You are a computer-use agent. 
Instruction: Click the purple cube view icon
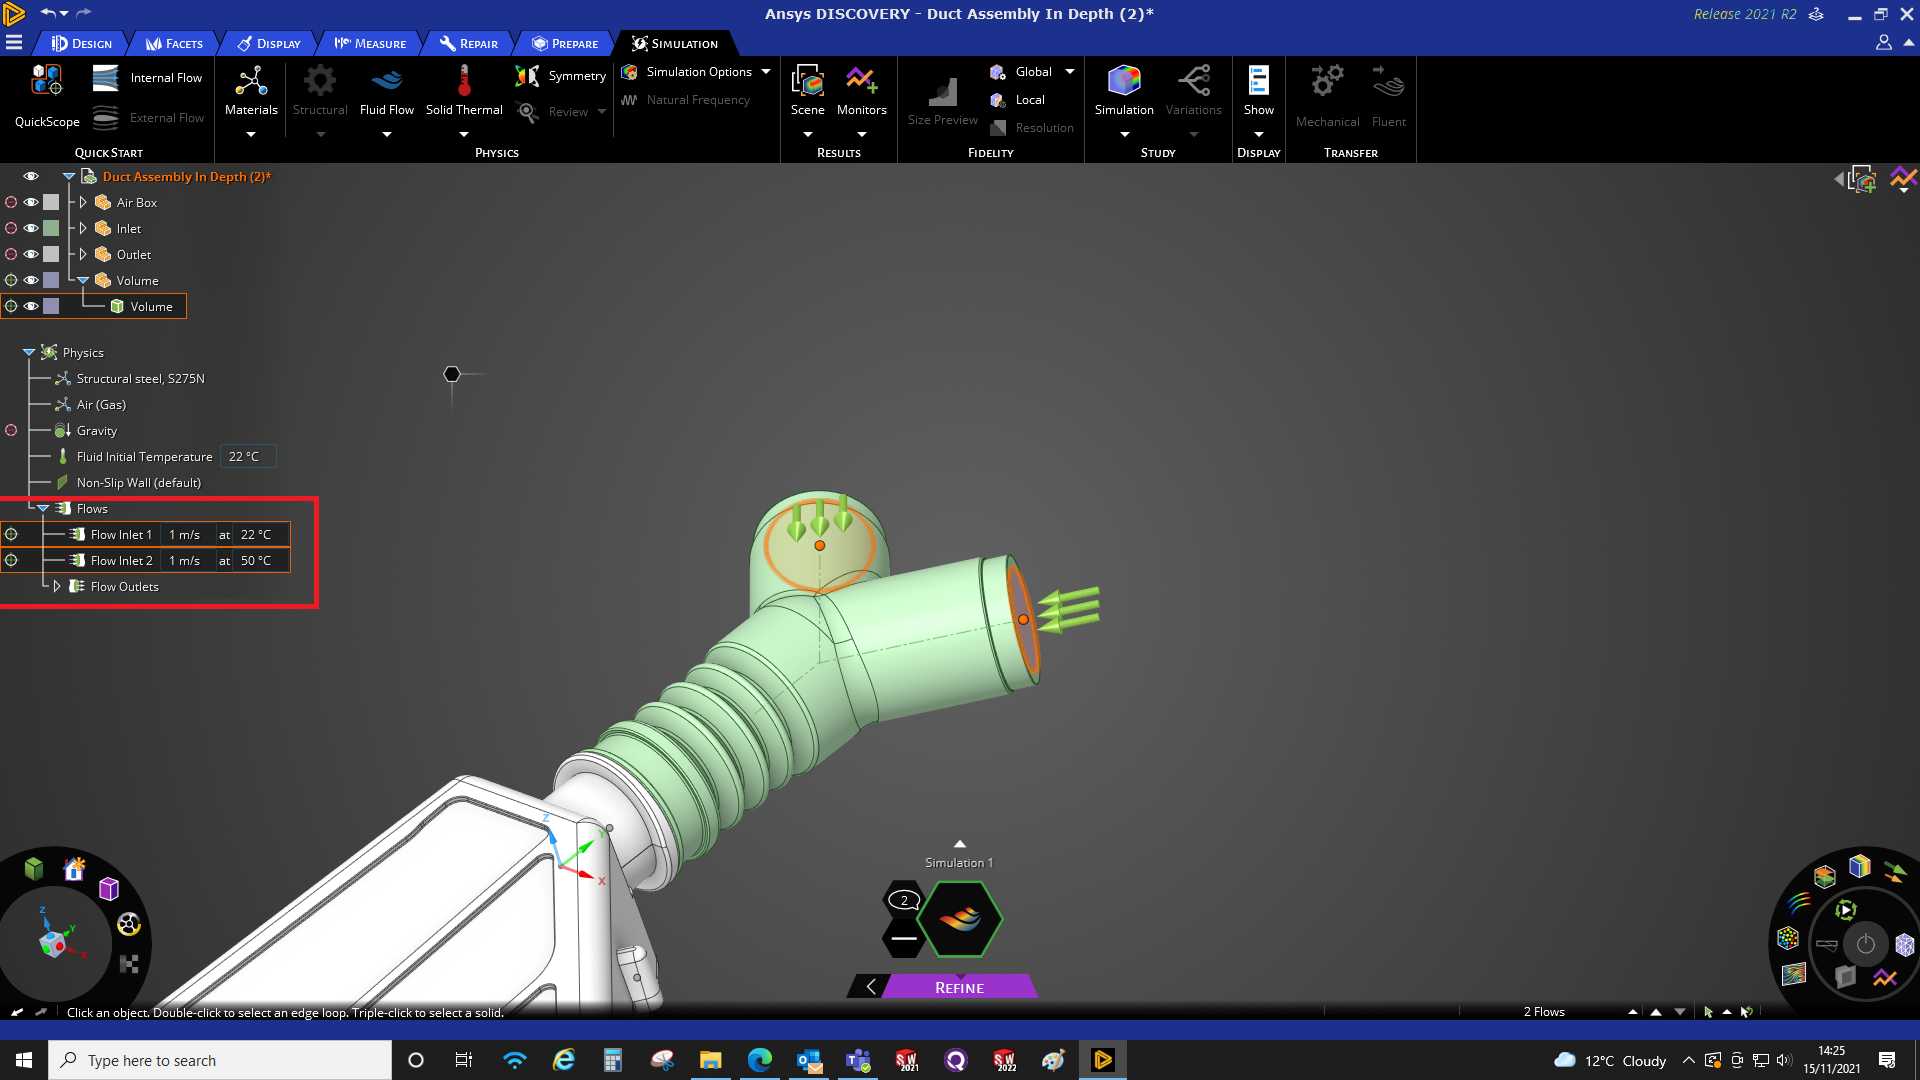pyautogui.click(x=109, y=888)
